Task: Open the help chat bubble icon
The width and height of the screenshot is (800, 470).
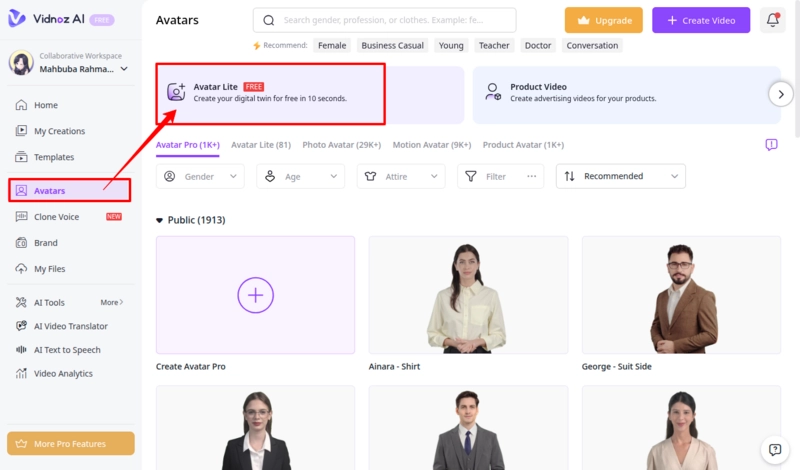Action: 775,450
